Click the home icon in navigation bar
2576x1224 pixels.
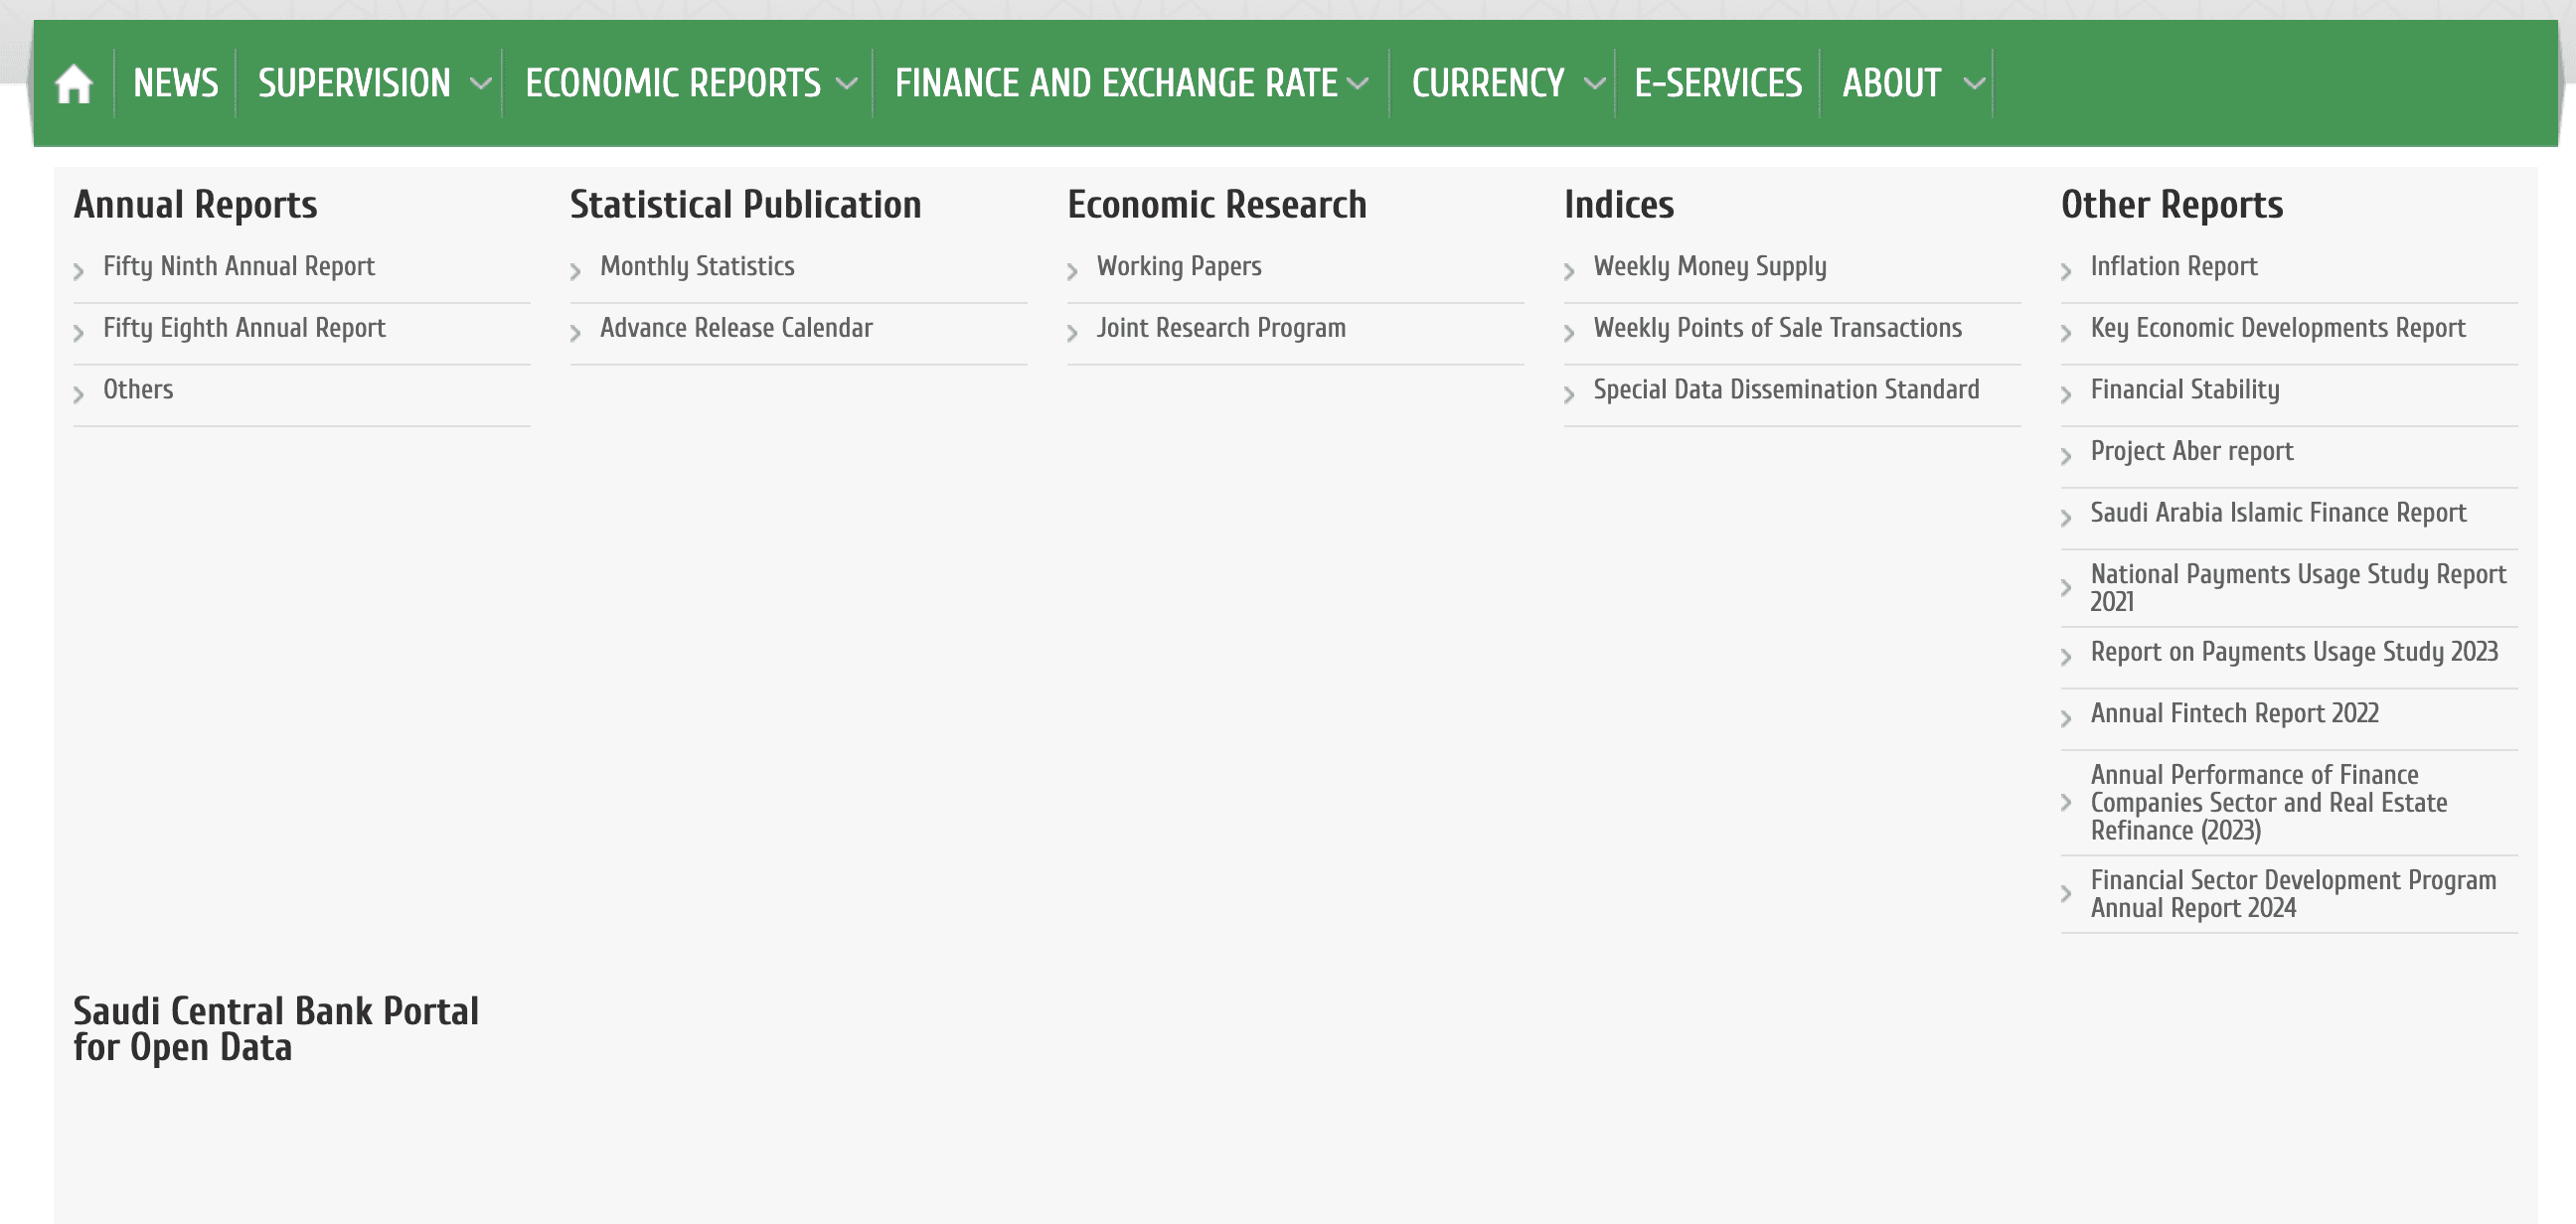point(73,84)
